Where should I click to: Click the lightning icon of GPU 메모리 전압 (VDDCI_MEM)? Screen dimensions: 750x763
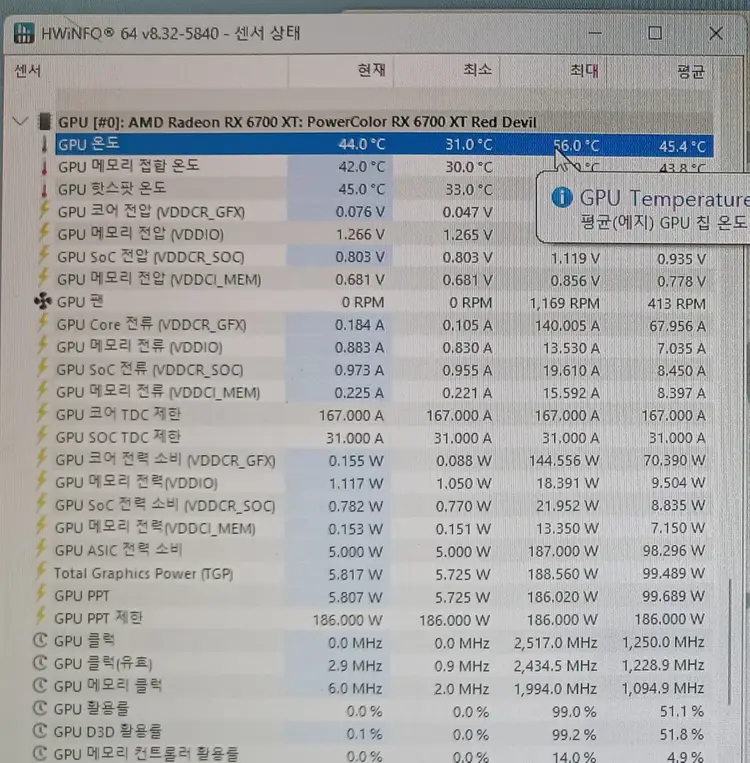coord(43,279)
